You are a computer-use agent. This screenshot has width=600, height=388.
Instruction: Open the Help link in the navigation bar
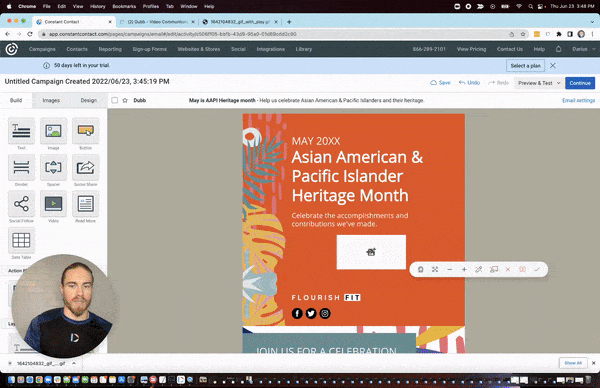tap(539, 49)
